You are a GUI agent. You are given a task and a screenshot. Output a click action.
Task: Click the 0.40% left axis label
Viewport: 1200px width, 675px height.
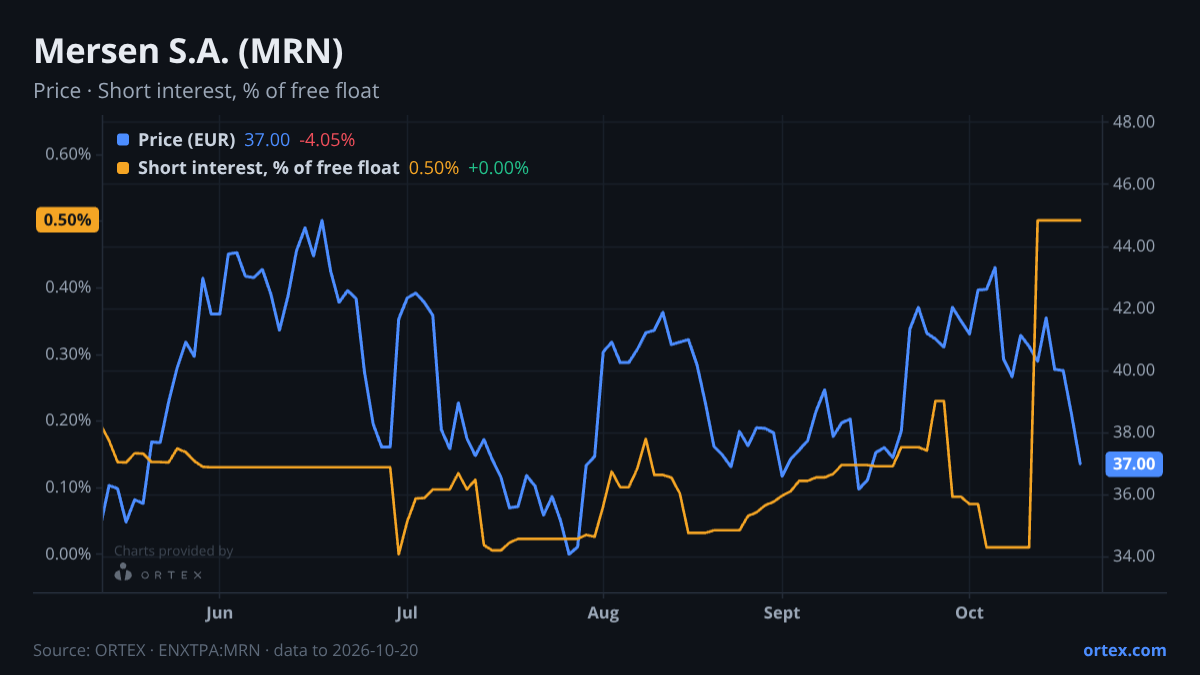coord(68,288)
